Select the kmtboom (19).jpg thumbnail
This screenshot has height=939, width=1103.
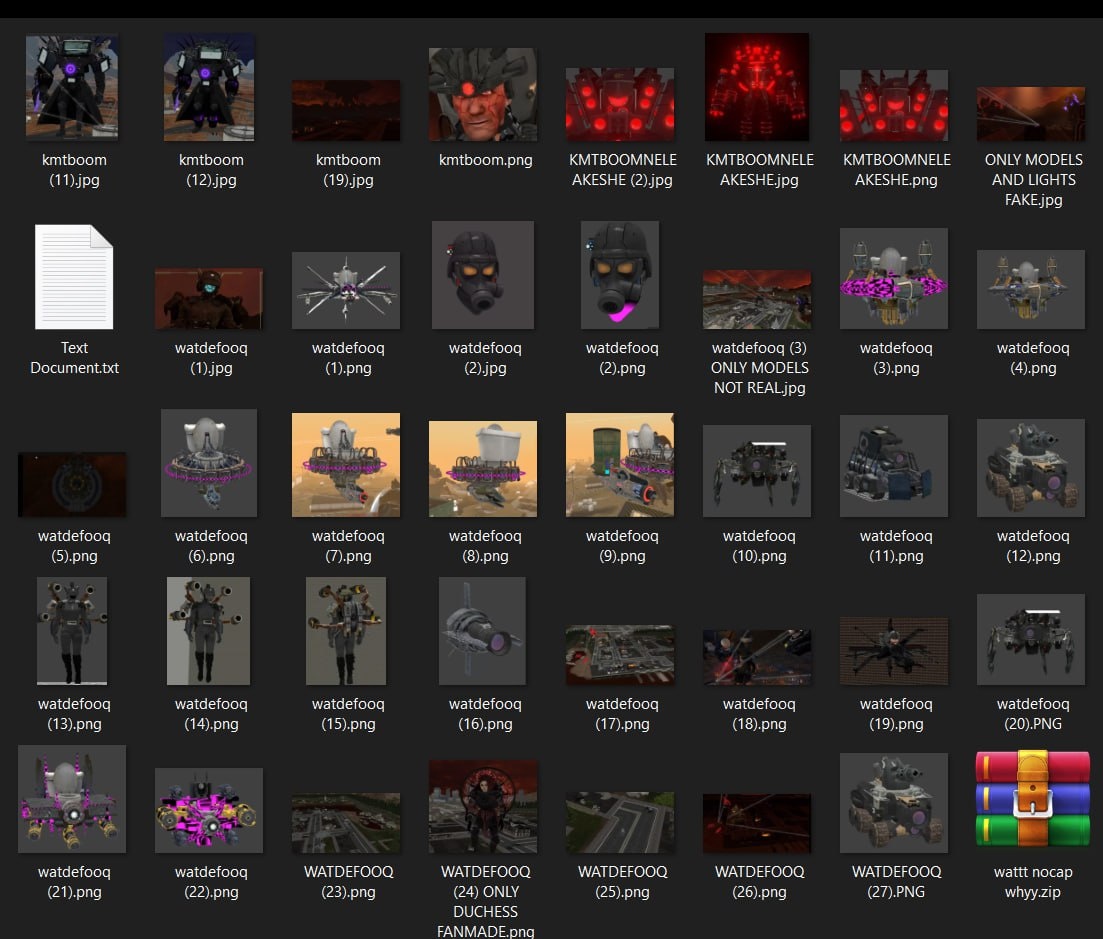[346, 110]
